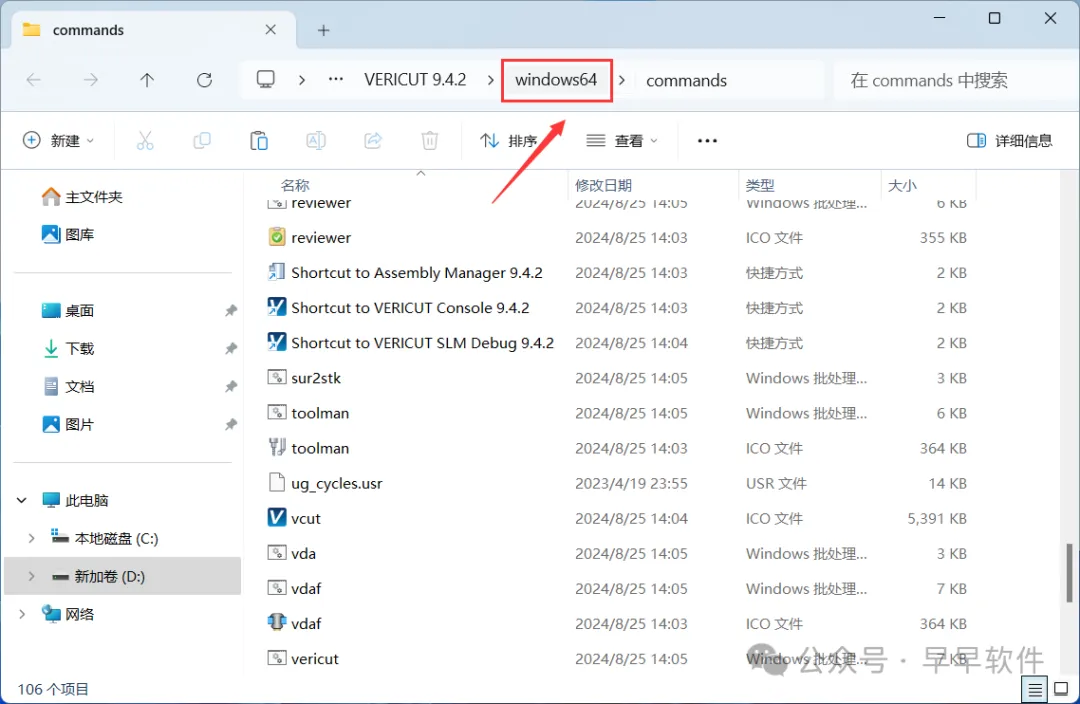Click the Forward navigation arrow
Viewport: 1080px width, 704px height.
coord(90,80)
